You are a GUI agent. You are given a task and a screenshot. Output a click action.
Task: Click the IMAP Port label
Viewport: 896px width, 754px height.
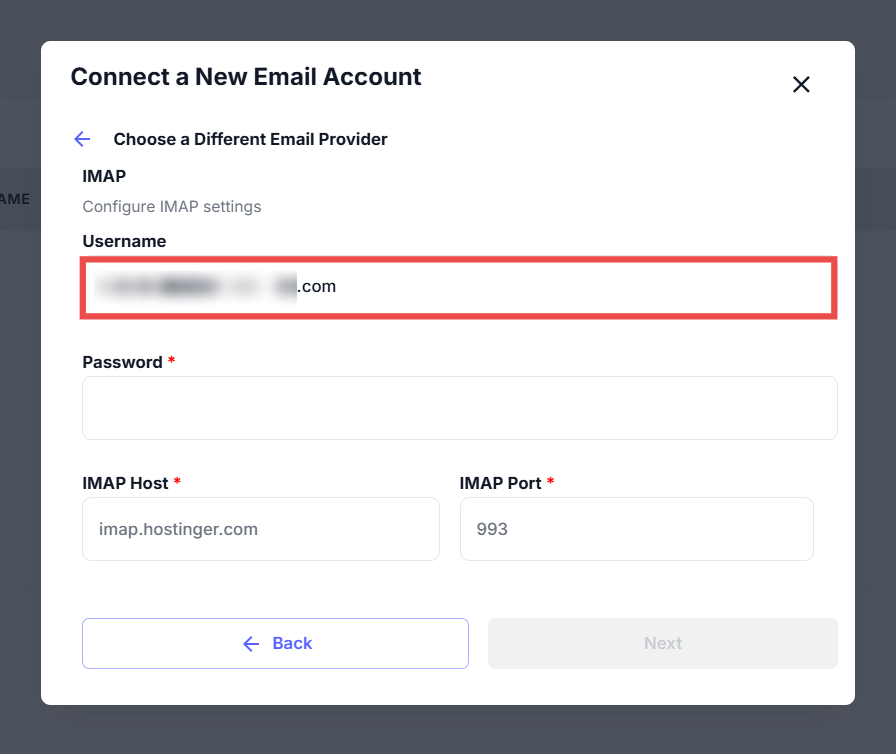(500, 483)
